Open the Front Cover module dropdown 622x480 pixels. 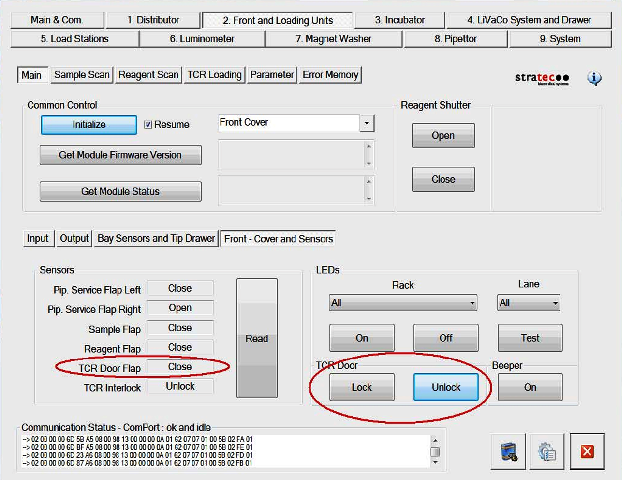pyautogui.click(x=367, y=123)
